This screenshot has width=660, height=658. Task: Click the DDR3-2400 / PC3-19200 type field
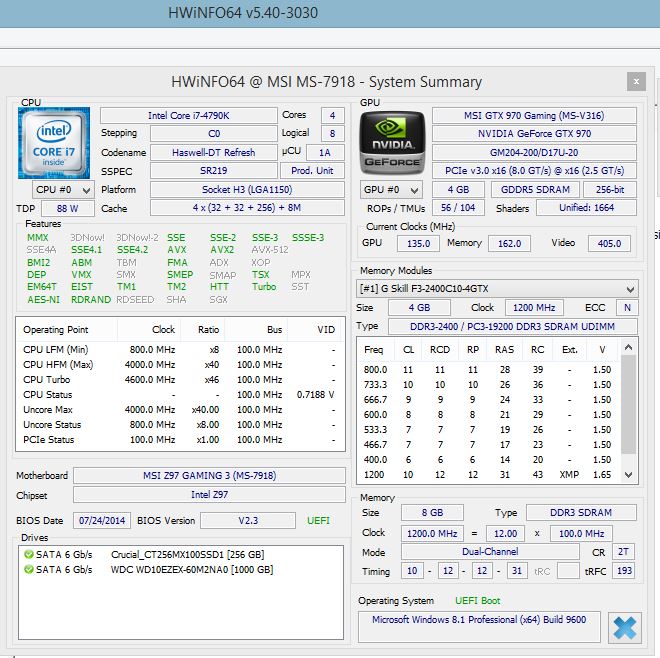[512, 326]
